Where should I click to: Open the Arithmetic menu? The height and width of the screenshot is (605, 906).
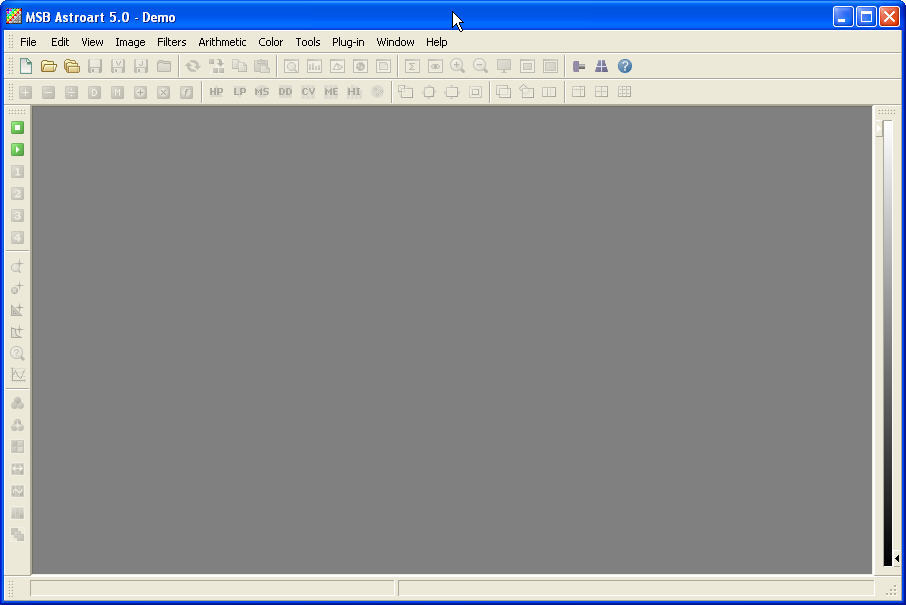222,42
